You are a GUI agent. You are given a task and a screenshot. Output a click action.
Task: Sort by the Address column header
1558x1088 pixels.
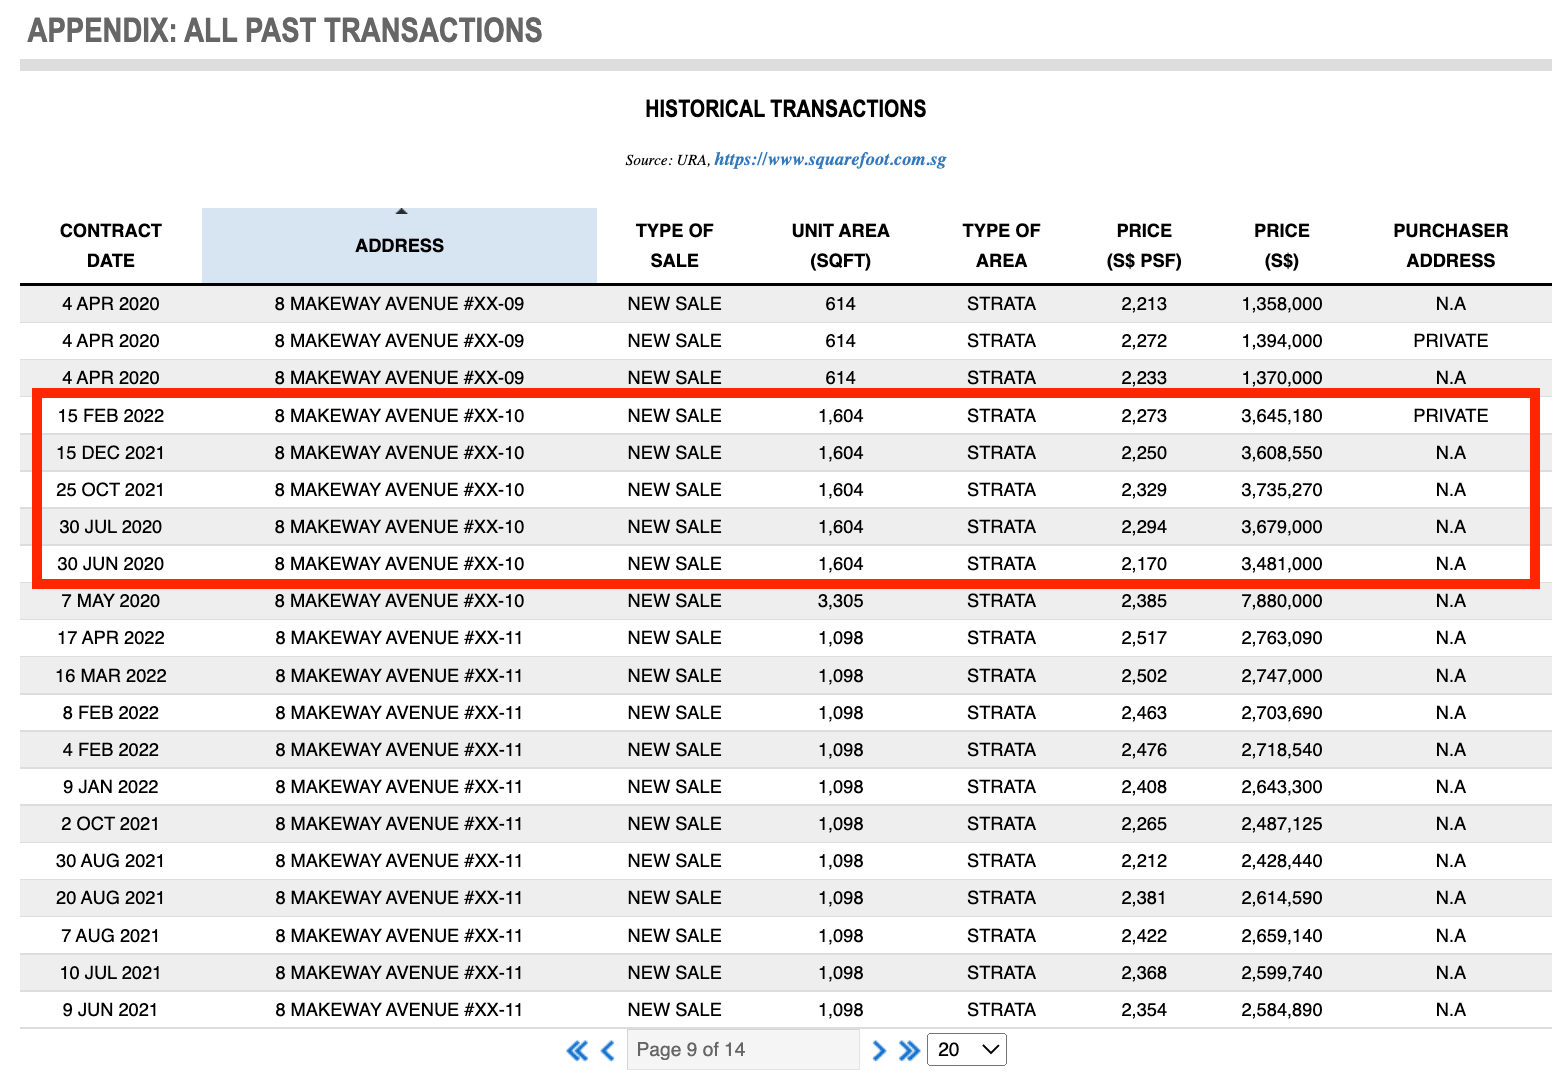tap(399, 246)
